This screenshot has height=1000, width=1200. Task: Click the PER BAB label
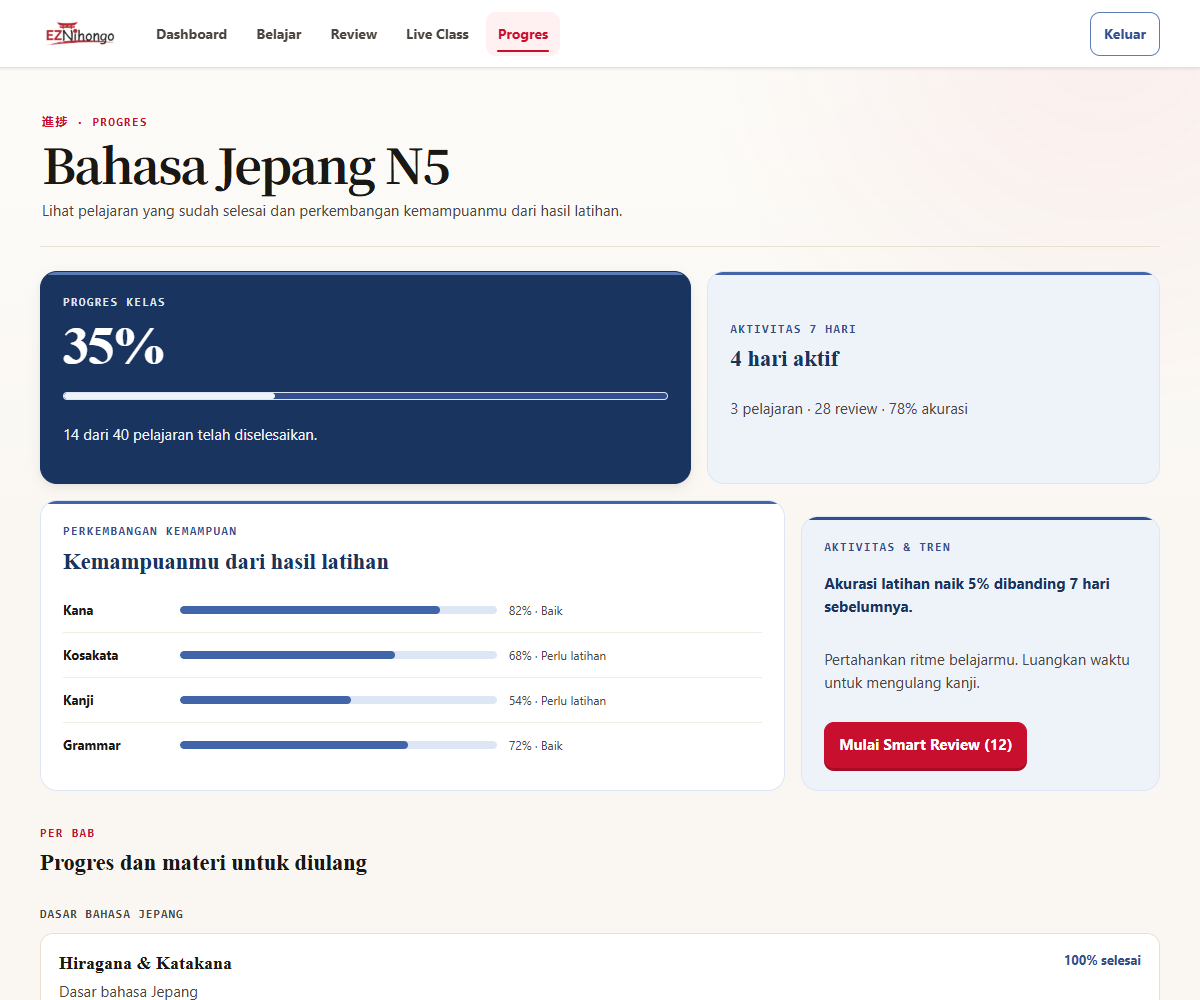[68, 833]
